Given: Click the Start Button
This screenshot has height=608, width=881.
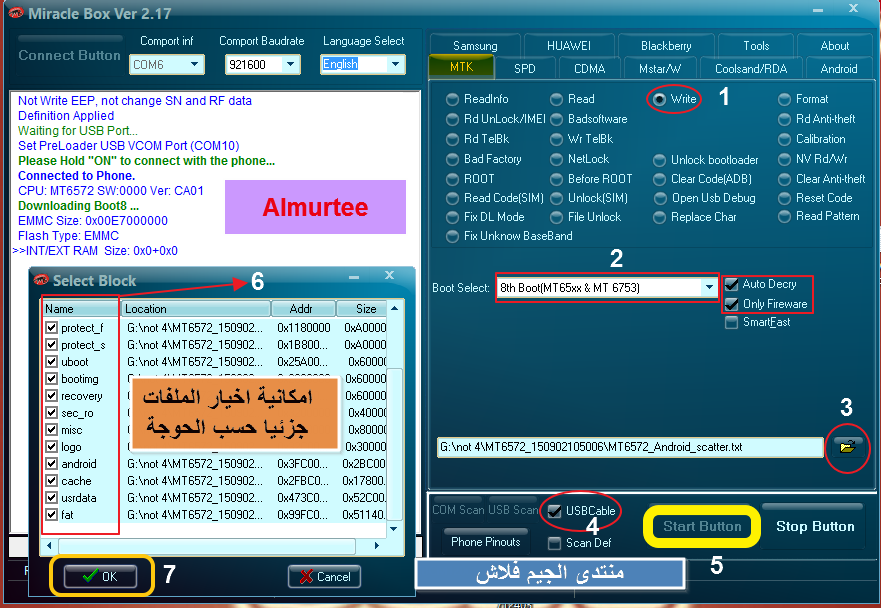Looking at the screenshot, I should click(x=702, y=527).
